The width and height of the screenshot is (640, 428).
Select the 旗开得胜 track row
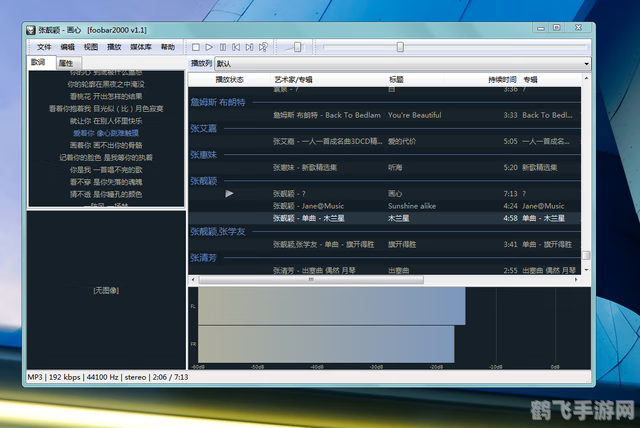click(x=384, y=244)
